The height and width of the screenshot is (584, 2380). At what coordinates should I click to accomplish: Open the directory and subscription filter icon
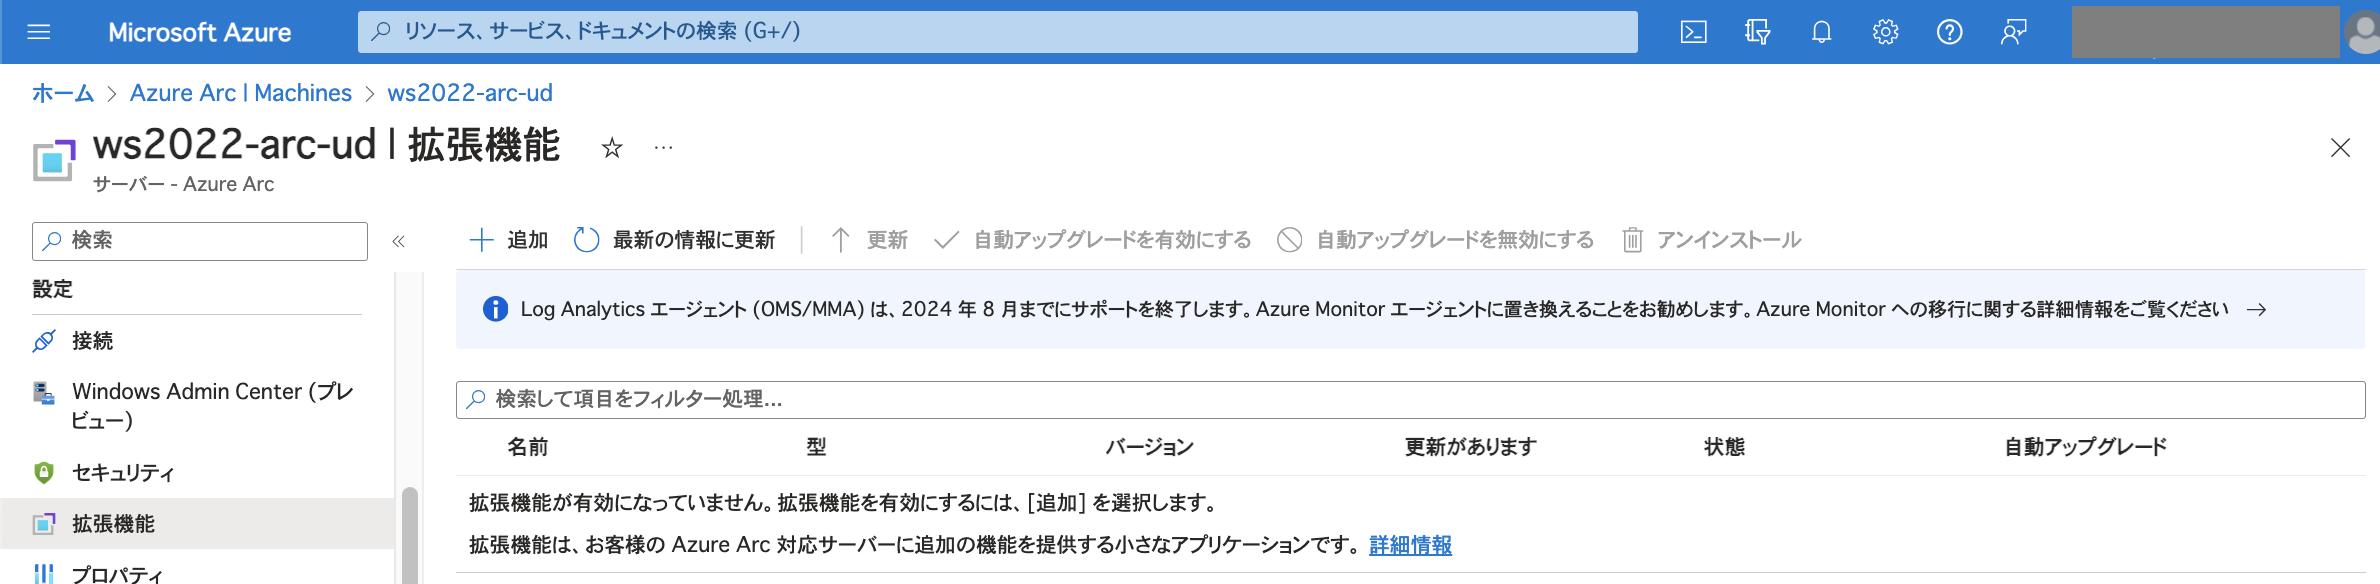pyautogui.click(x=1757, y=32)
